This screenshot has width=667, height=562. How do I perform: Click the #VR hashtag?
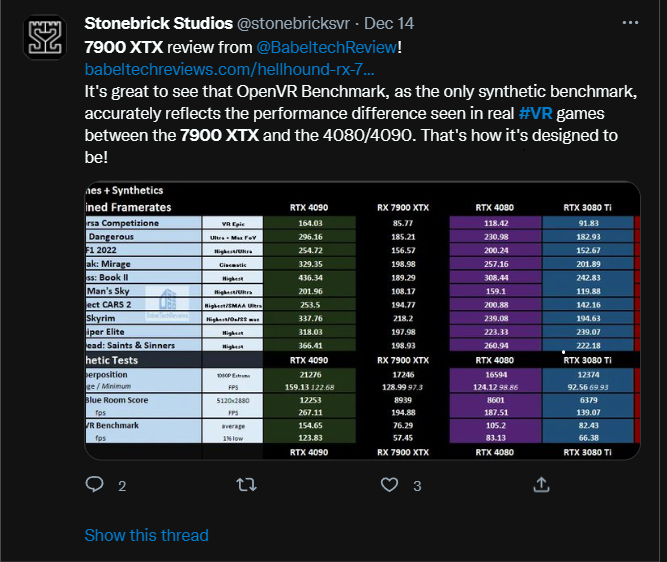tap(536, 114)
